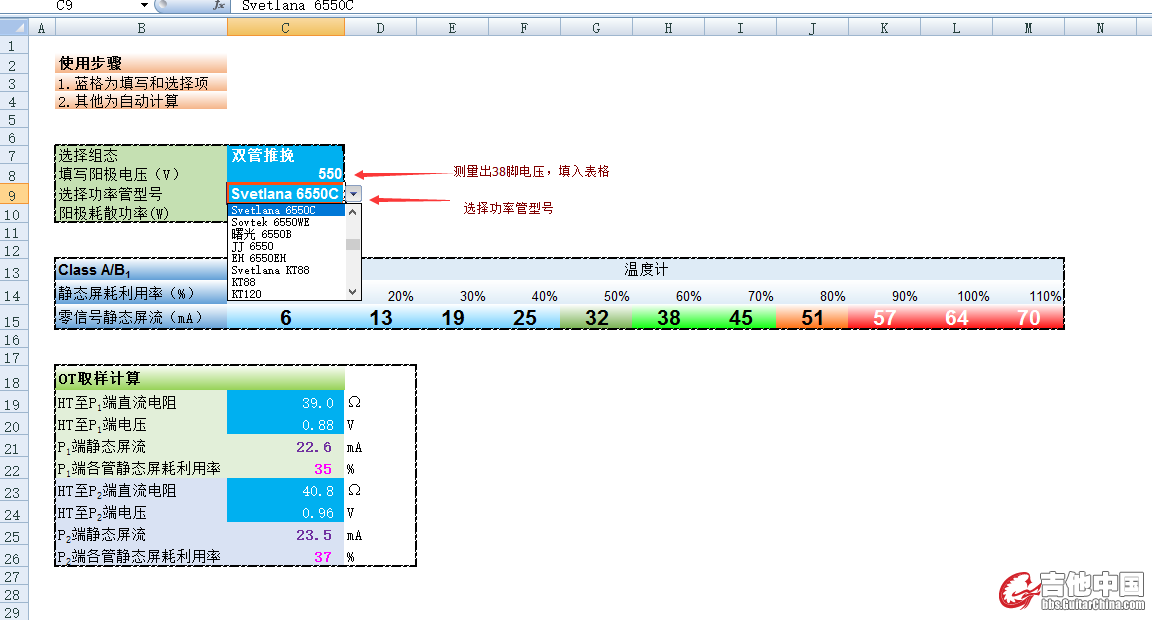Choose EH 6550EH from the list
1152x620 pixels.
pyautogui.click(x=287, y=258)
